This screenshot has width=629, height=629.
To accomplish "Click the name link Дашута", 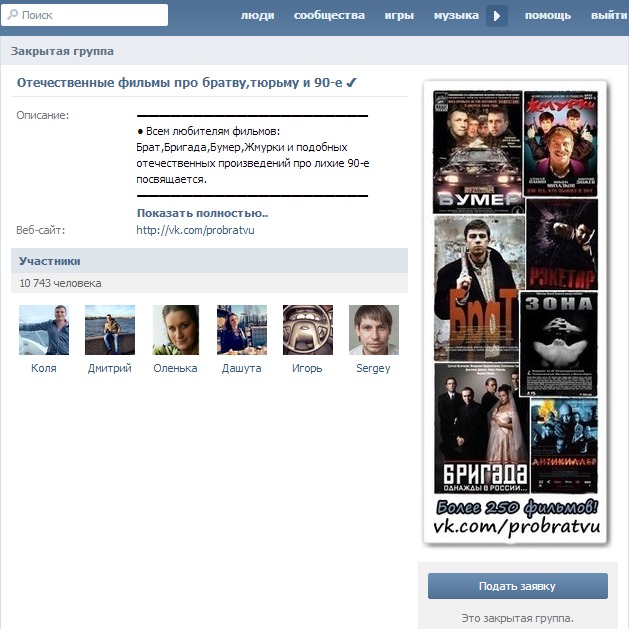I will pyautogui.click(x=241, y=368).
